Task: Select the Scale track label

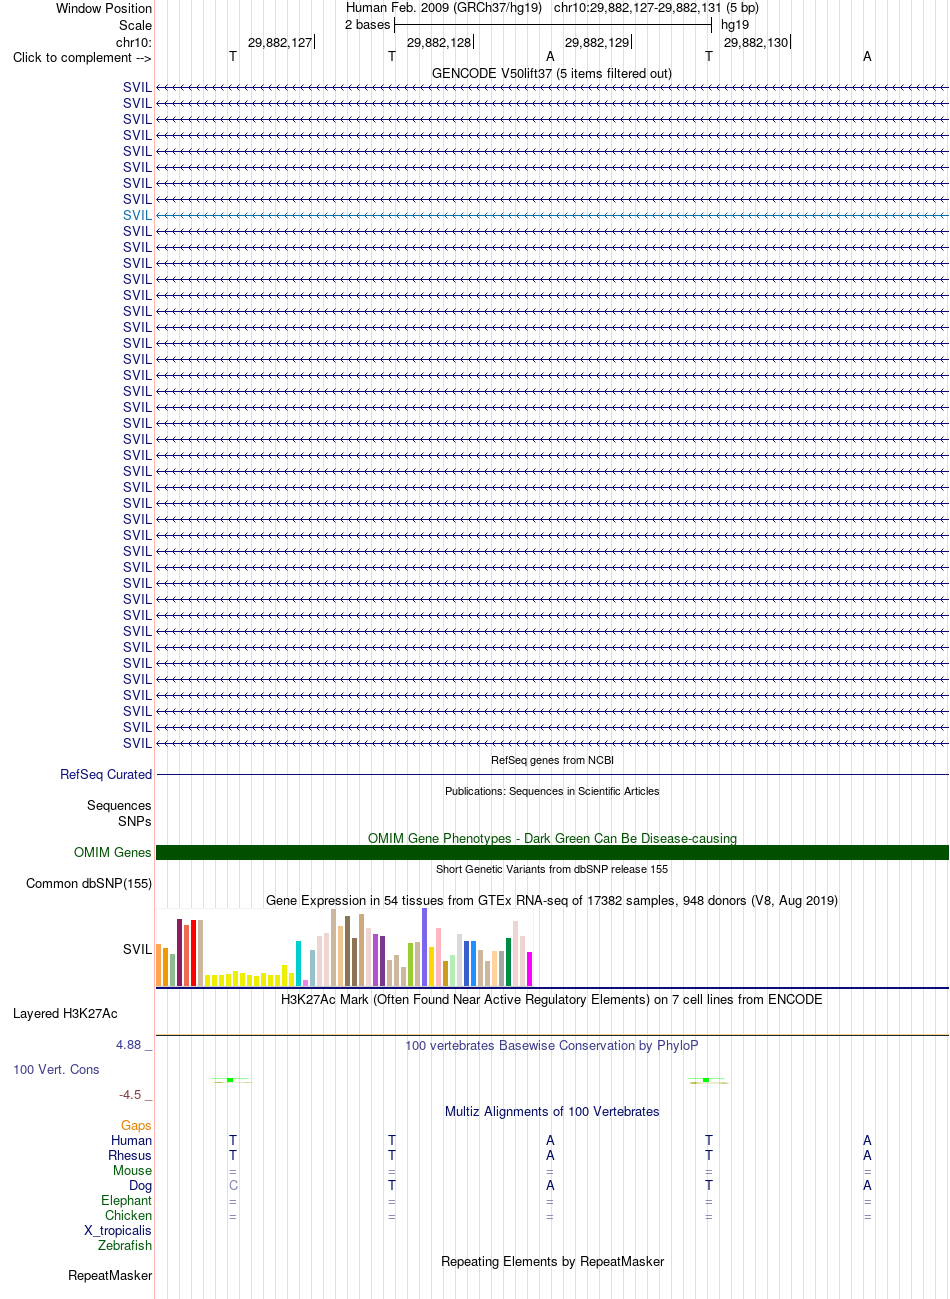Action: [135, 25]
